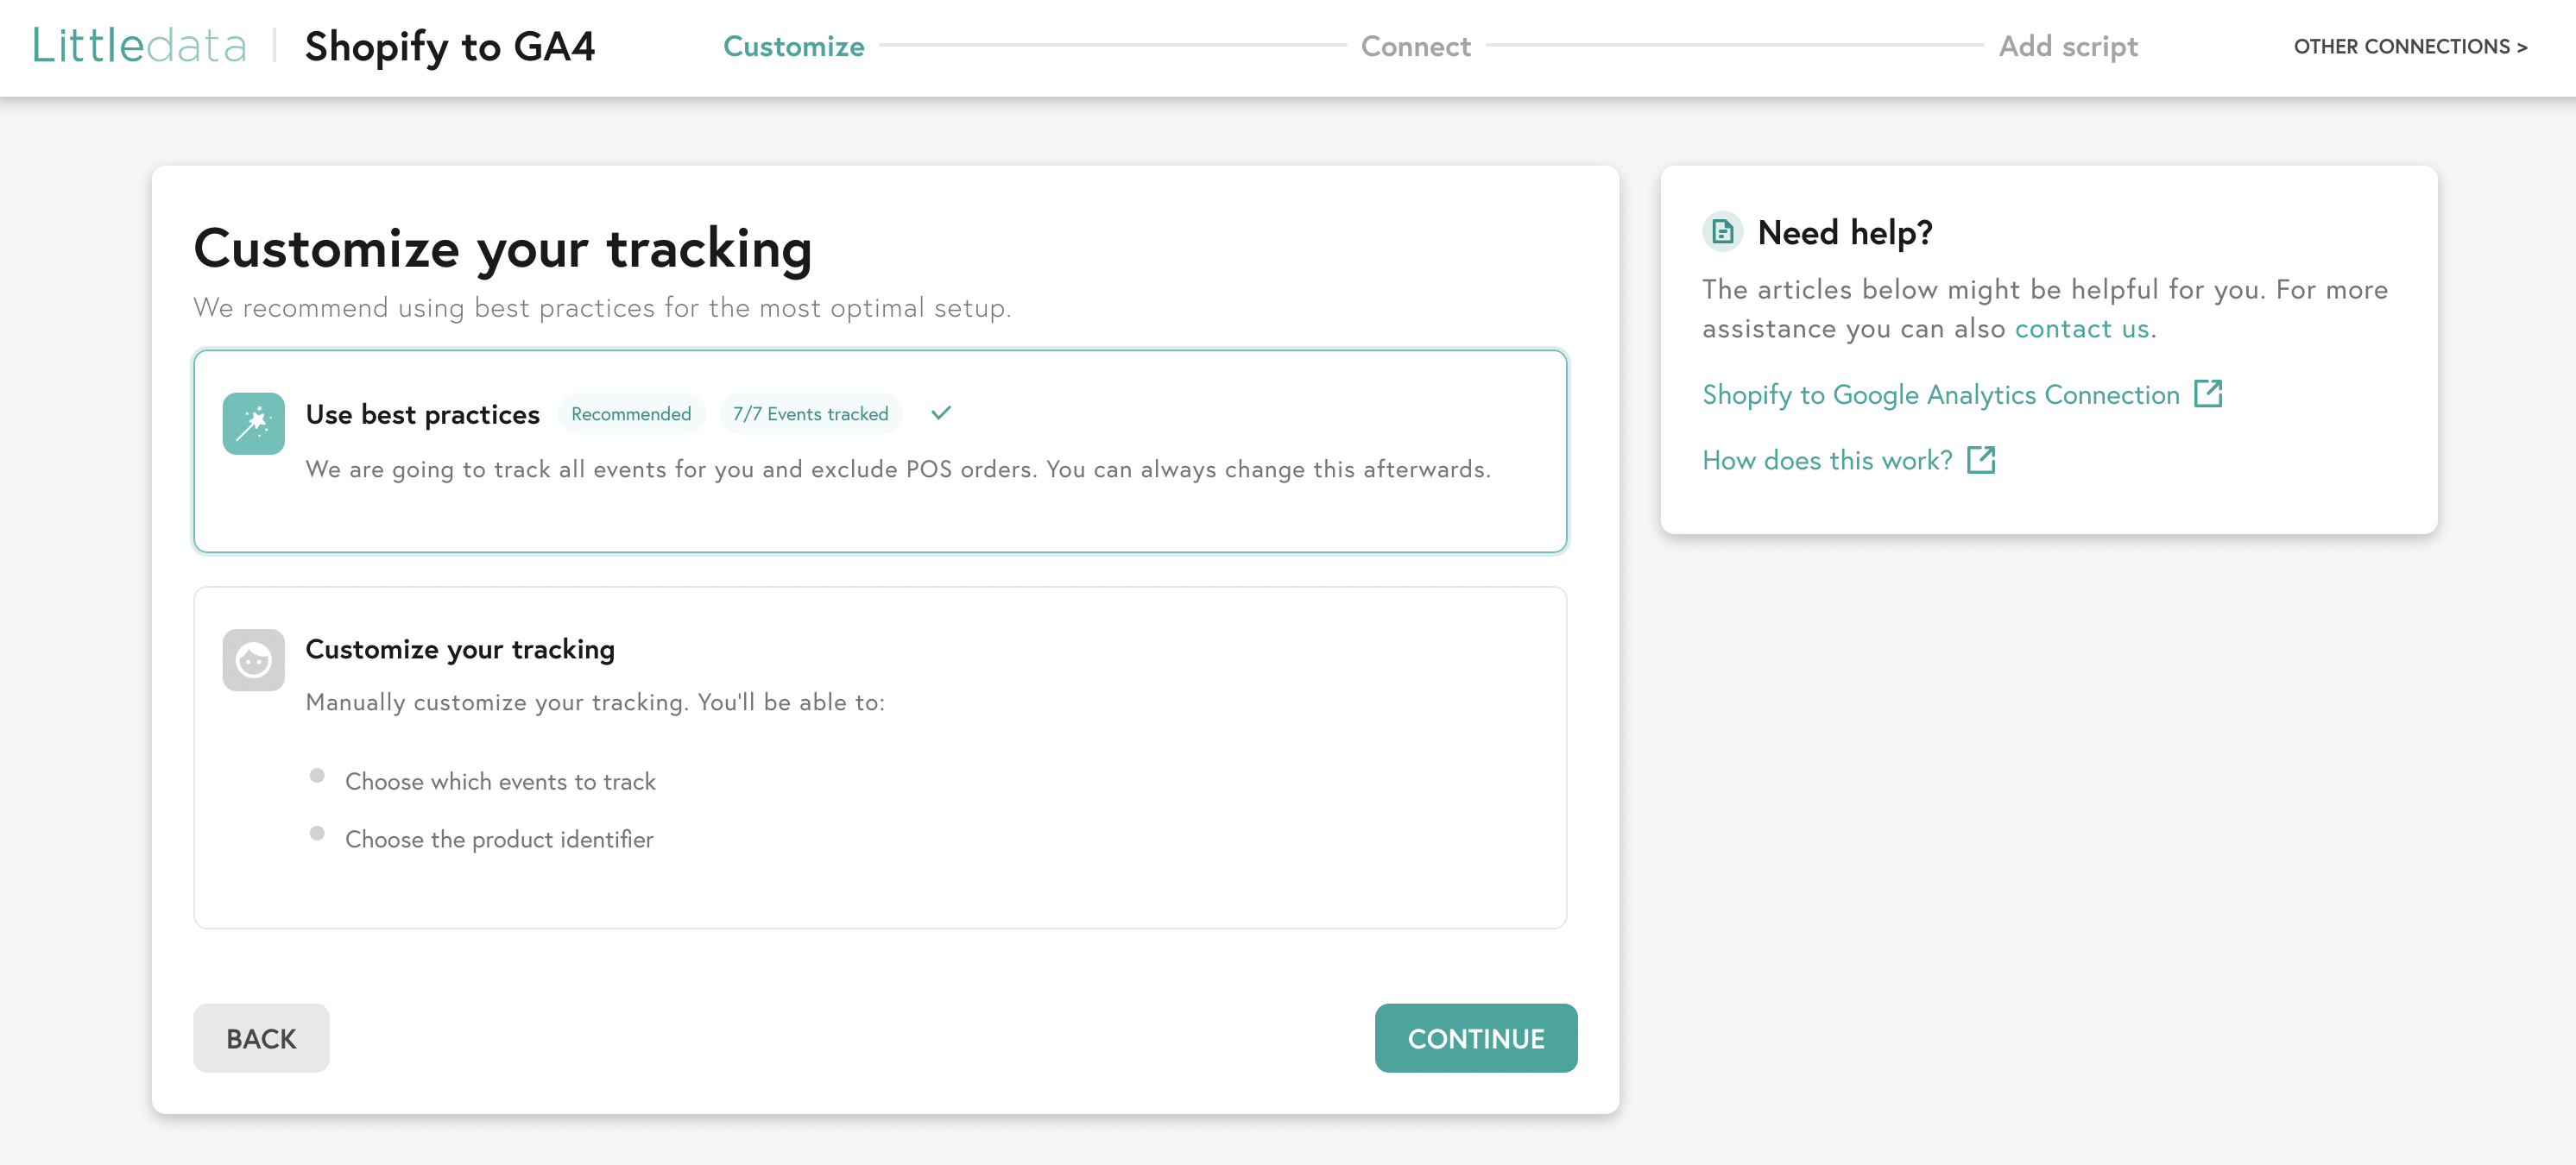Go to the Add script step
Image resolution: width=2576 pixels, height=1165 pixels.
(2068, 46)
